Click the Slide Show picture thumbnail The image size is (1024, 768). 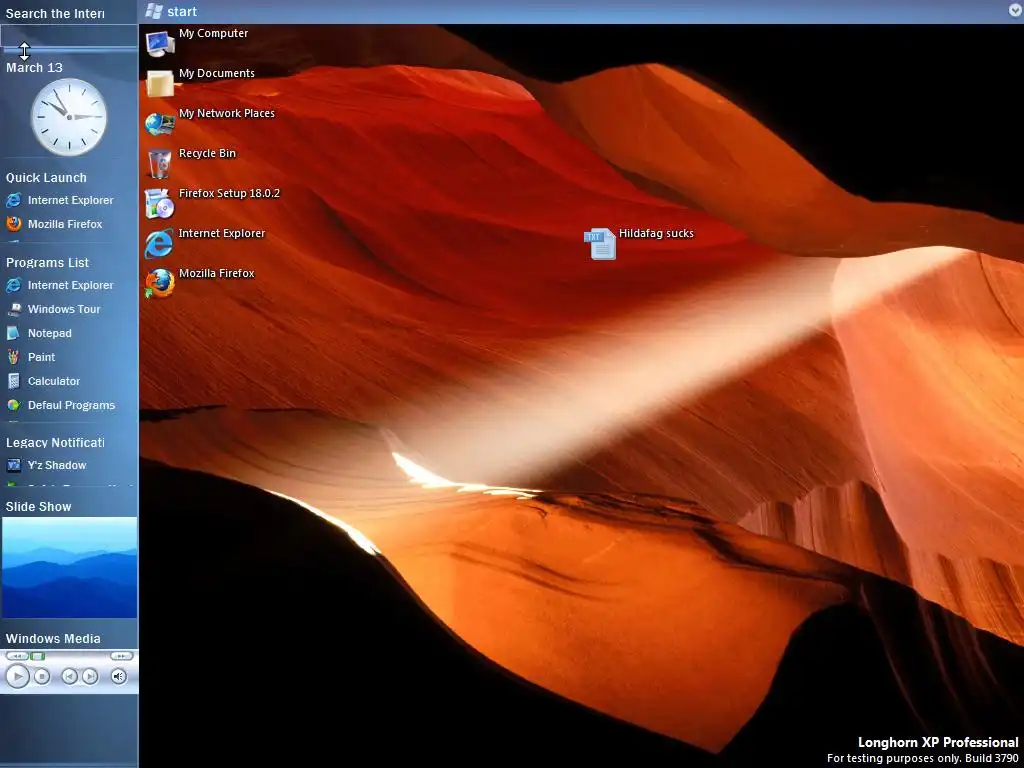pos(69,568)
